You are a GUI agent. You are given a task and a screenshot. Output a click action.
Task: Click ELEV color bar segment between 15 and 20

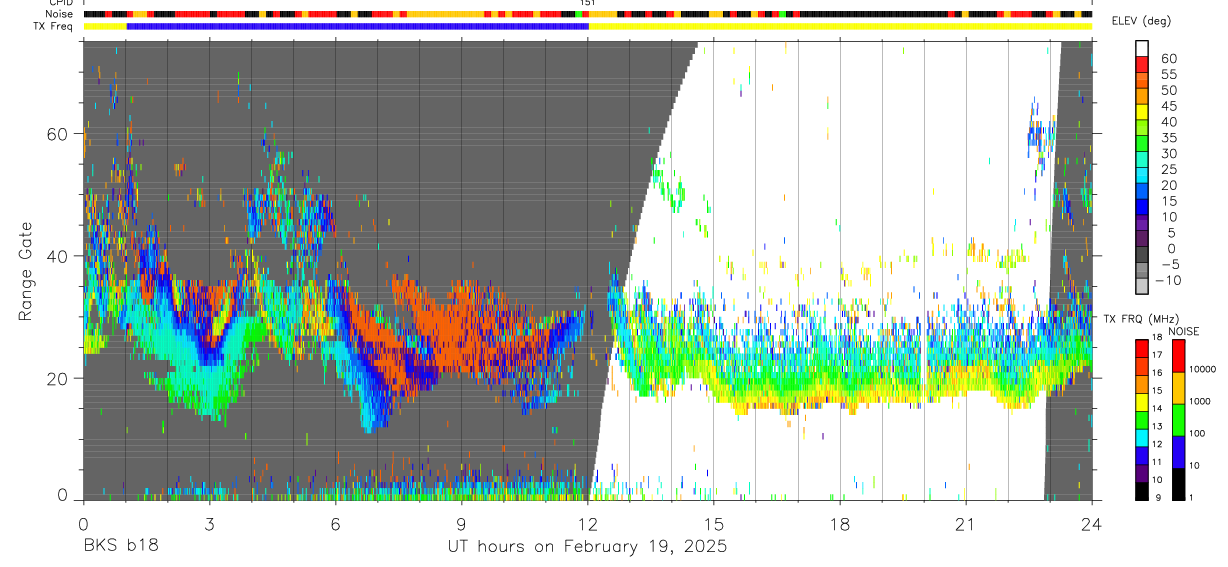[1142, 193]
